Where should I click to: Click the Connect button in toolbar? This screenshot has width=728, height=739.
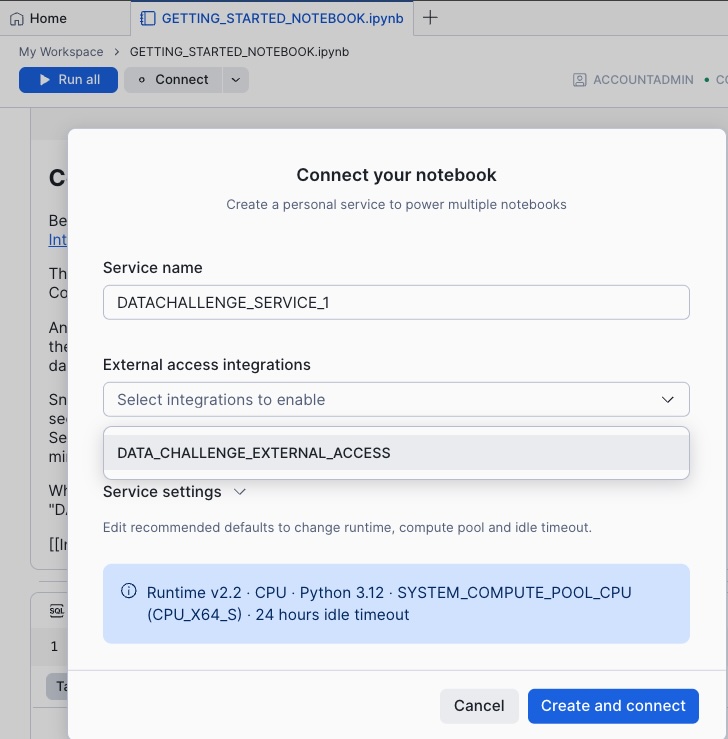(x=172, y=80)
